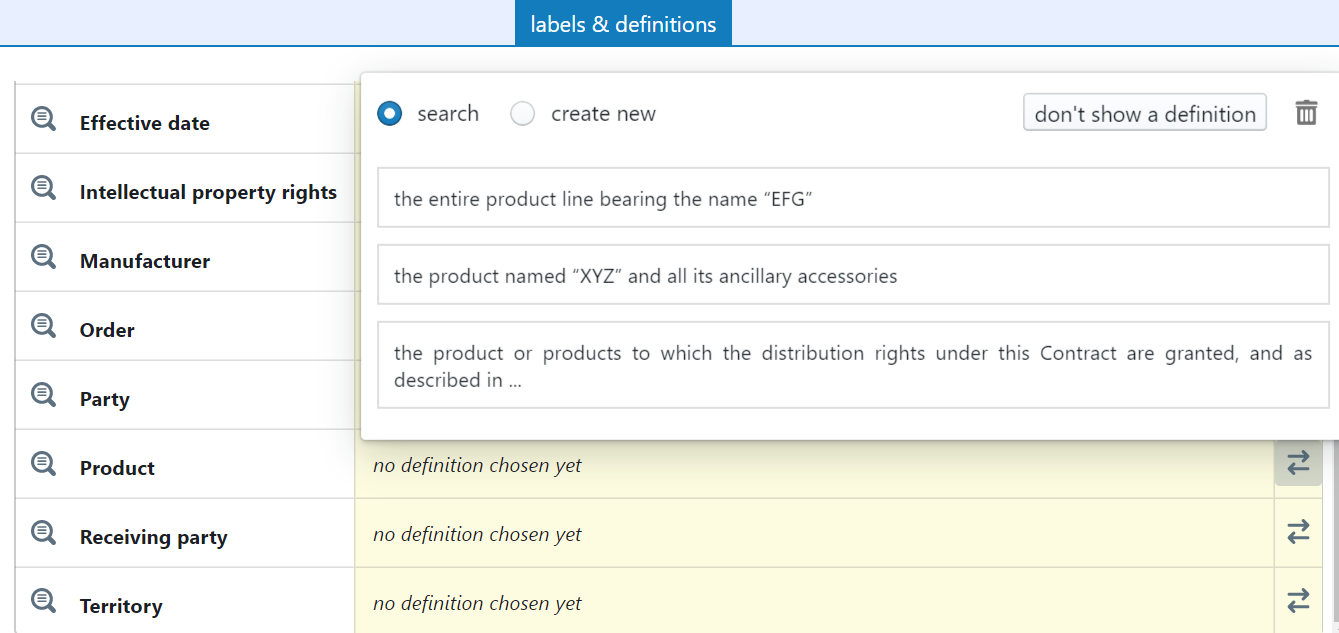Click magnifier icon next to Territory
Viewport: 1339px width, 633px height.
[43, 602]
